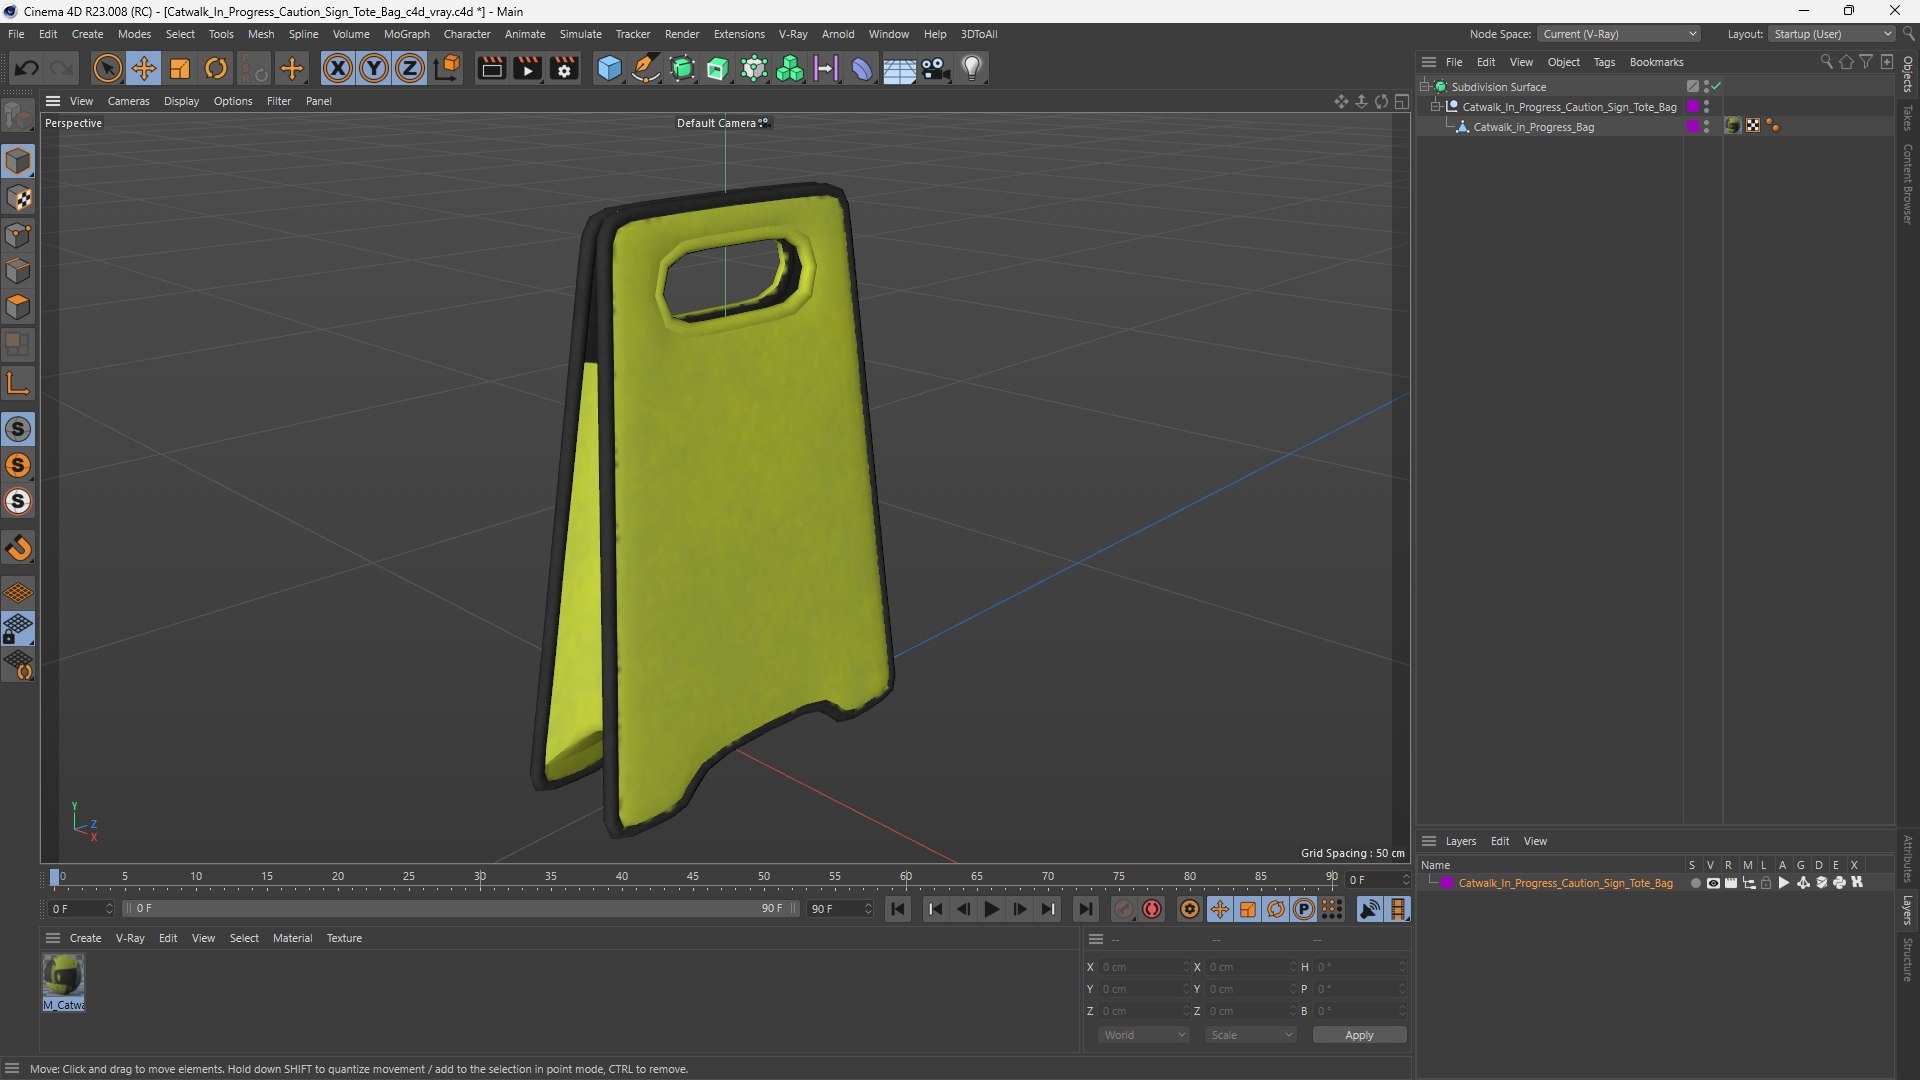Add a Camera object
This screenshot has height=1080, width=1920.
(935, 68)
